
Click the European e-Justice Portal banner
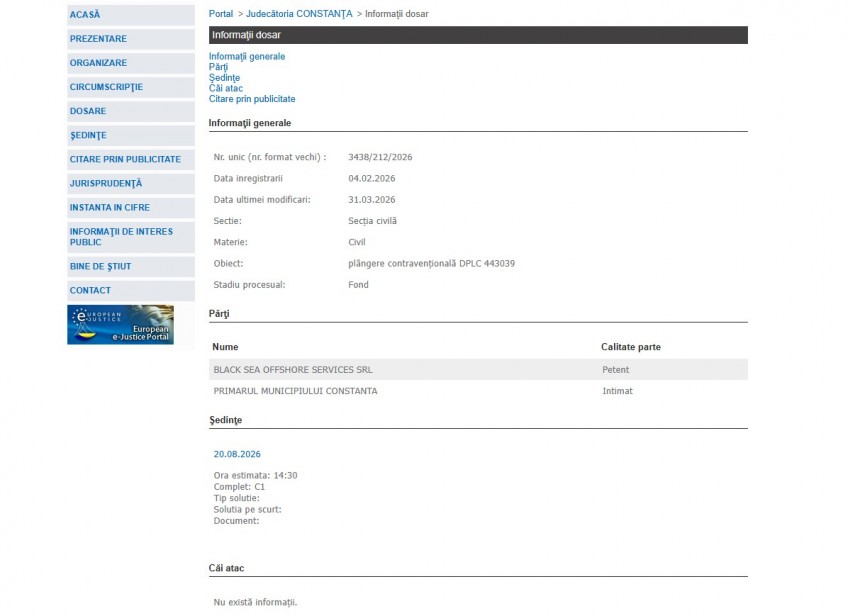coord(120,325)
